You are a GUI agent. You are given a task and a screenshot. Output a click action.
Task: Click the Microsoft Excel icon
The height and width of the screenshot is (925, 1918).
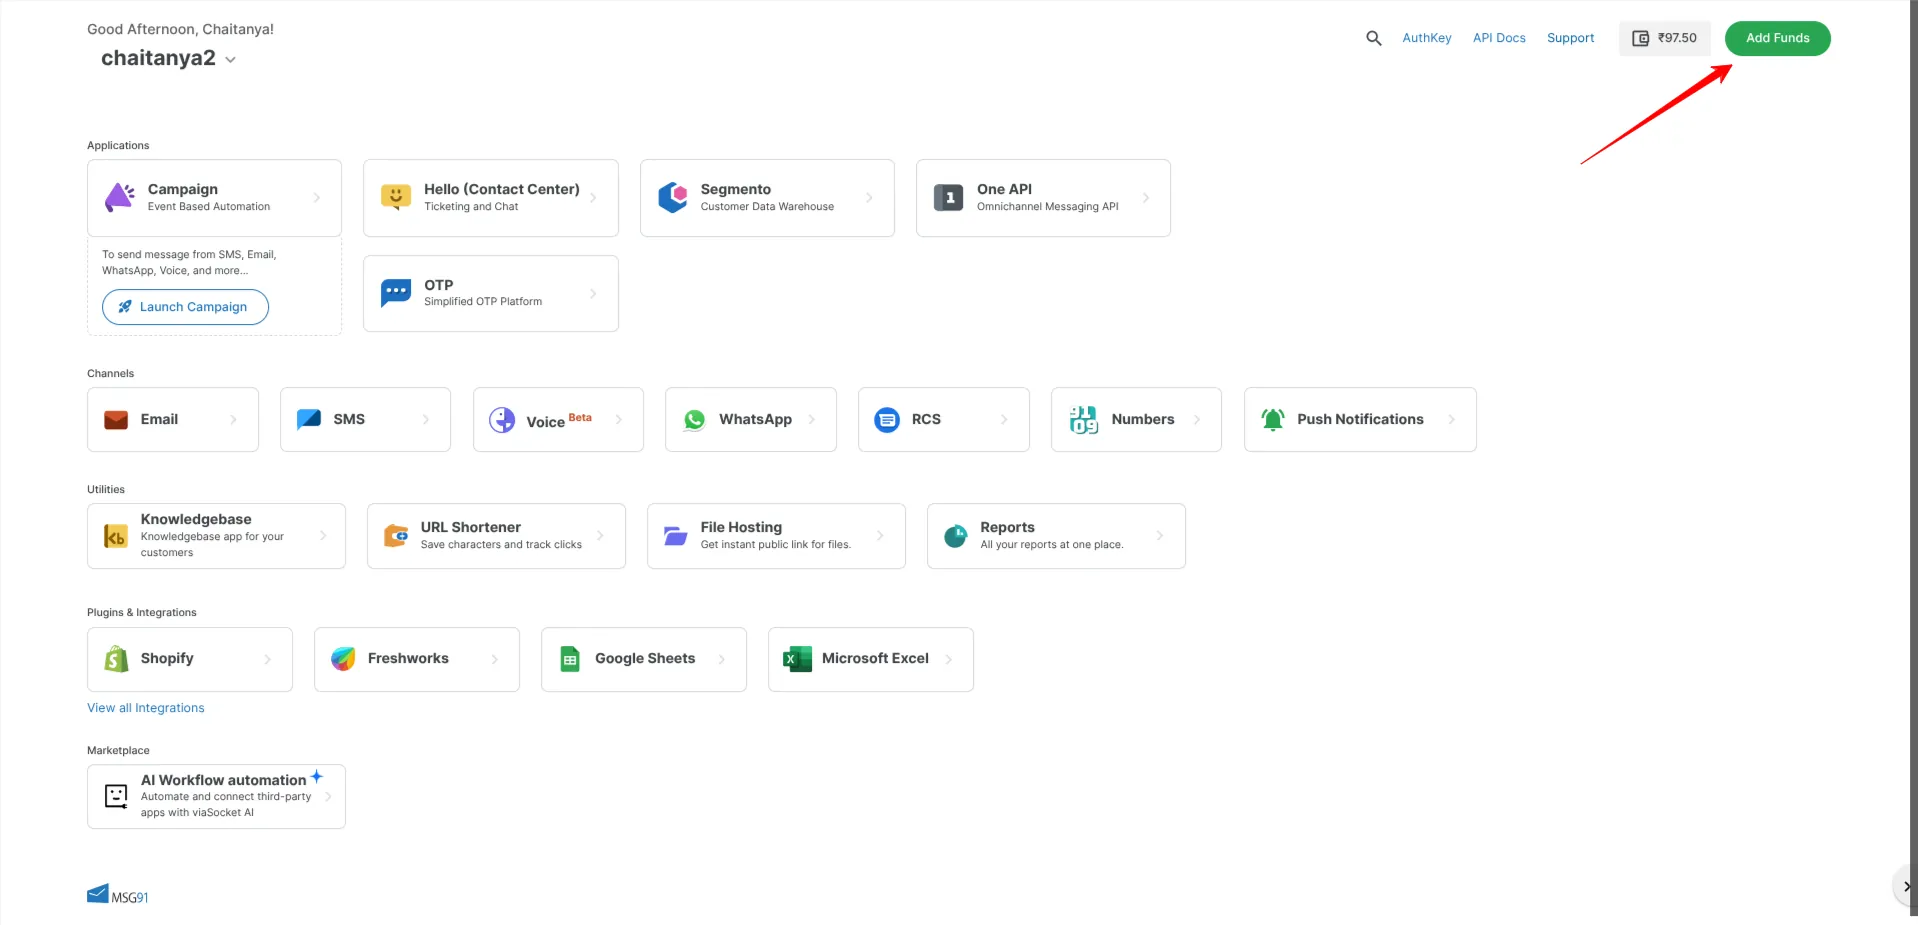click(x=797, y=659)
